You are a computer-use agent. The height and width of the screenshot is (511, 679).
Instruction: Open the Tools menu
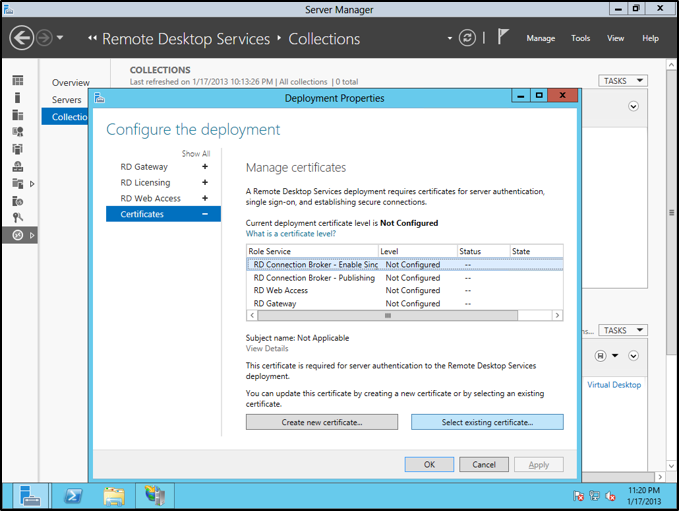(580, 38)
